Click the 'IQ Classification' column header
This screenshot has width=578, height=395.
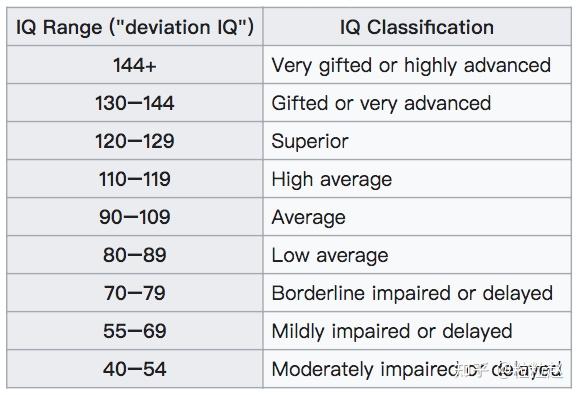(x=417, y=27)
